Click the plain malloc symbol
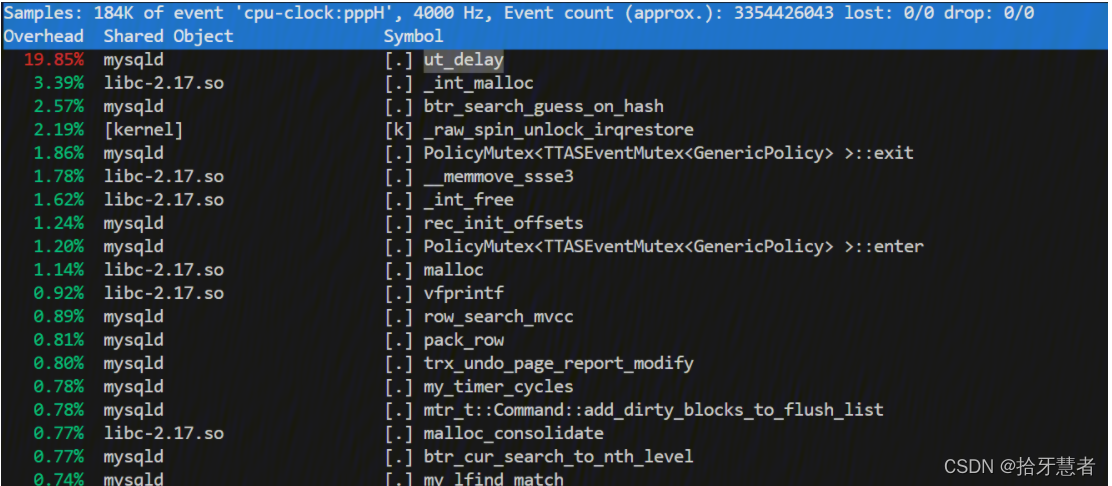The image size is (1112, 486). click(454, 270)
